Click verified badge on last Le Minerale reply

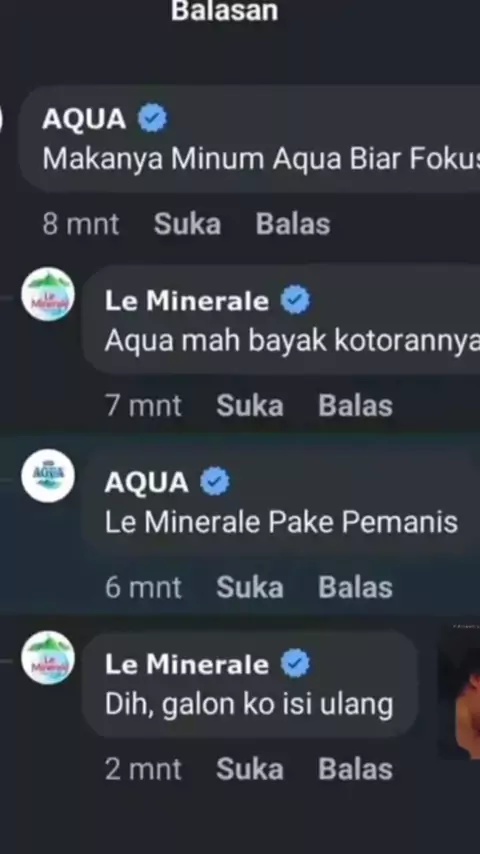pos(295,664)
